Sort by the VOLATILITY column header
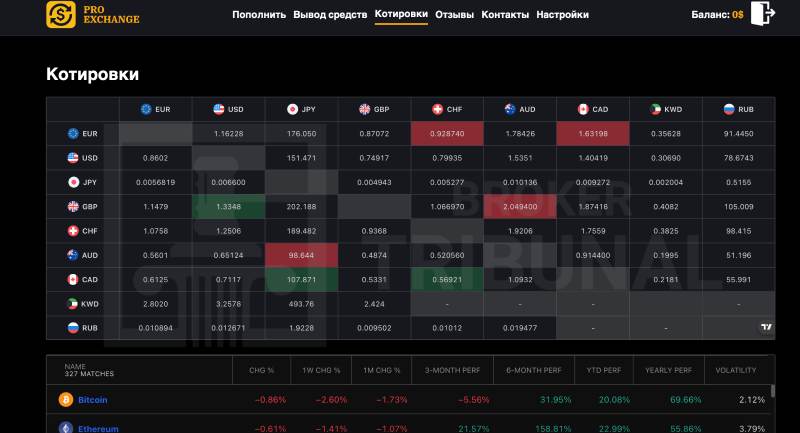 [x=735, y=370]
